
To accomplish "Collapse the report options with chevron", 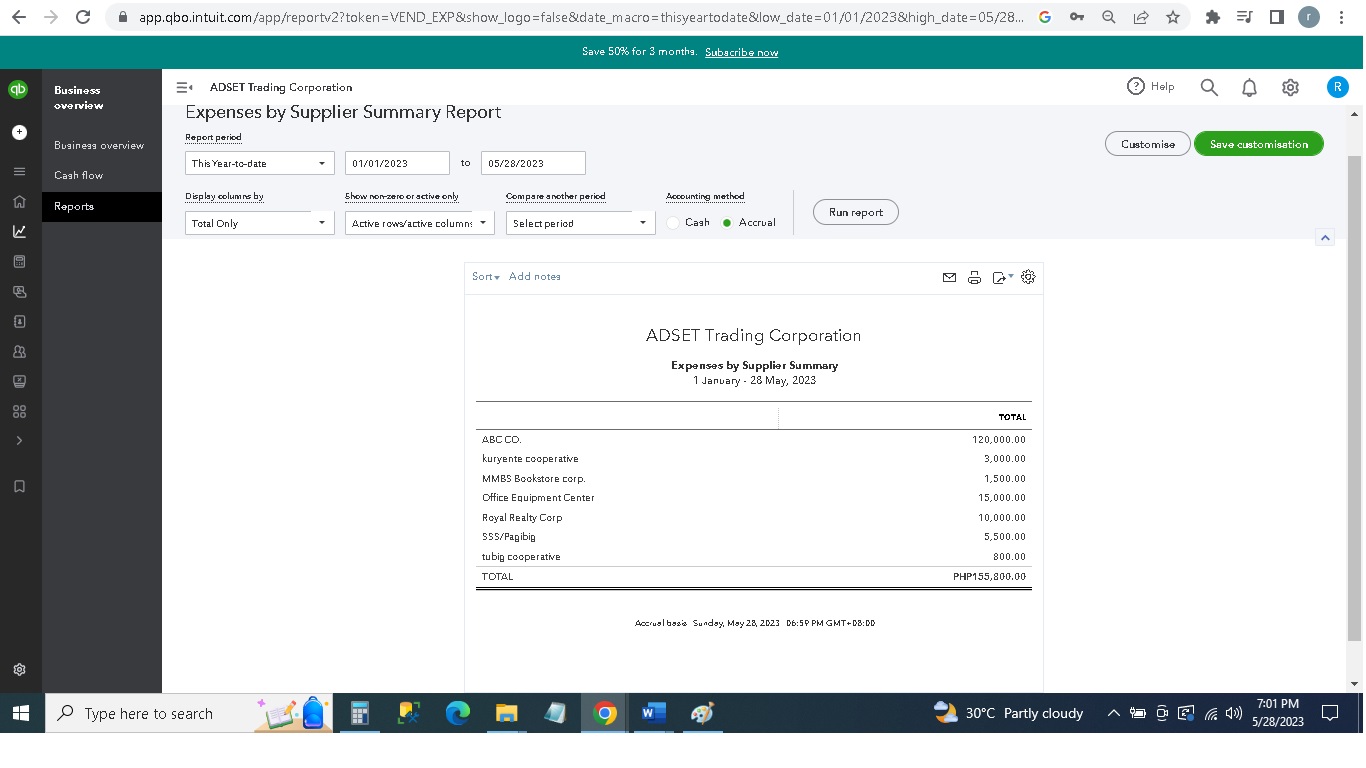I will [x=1325, y=237].
